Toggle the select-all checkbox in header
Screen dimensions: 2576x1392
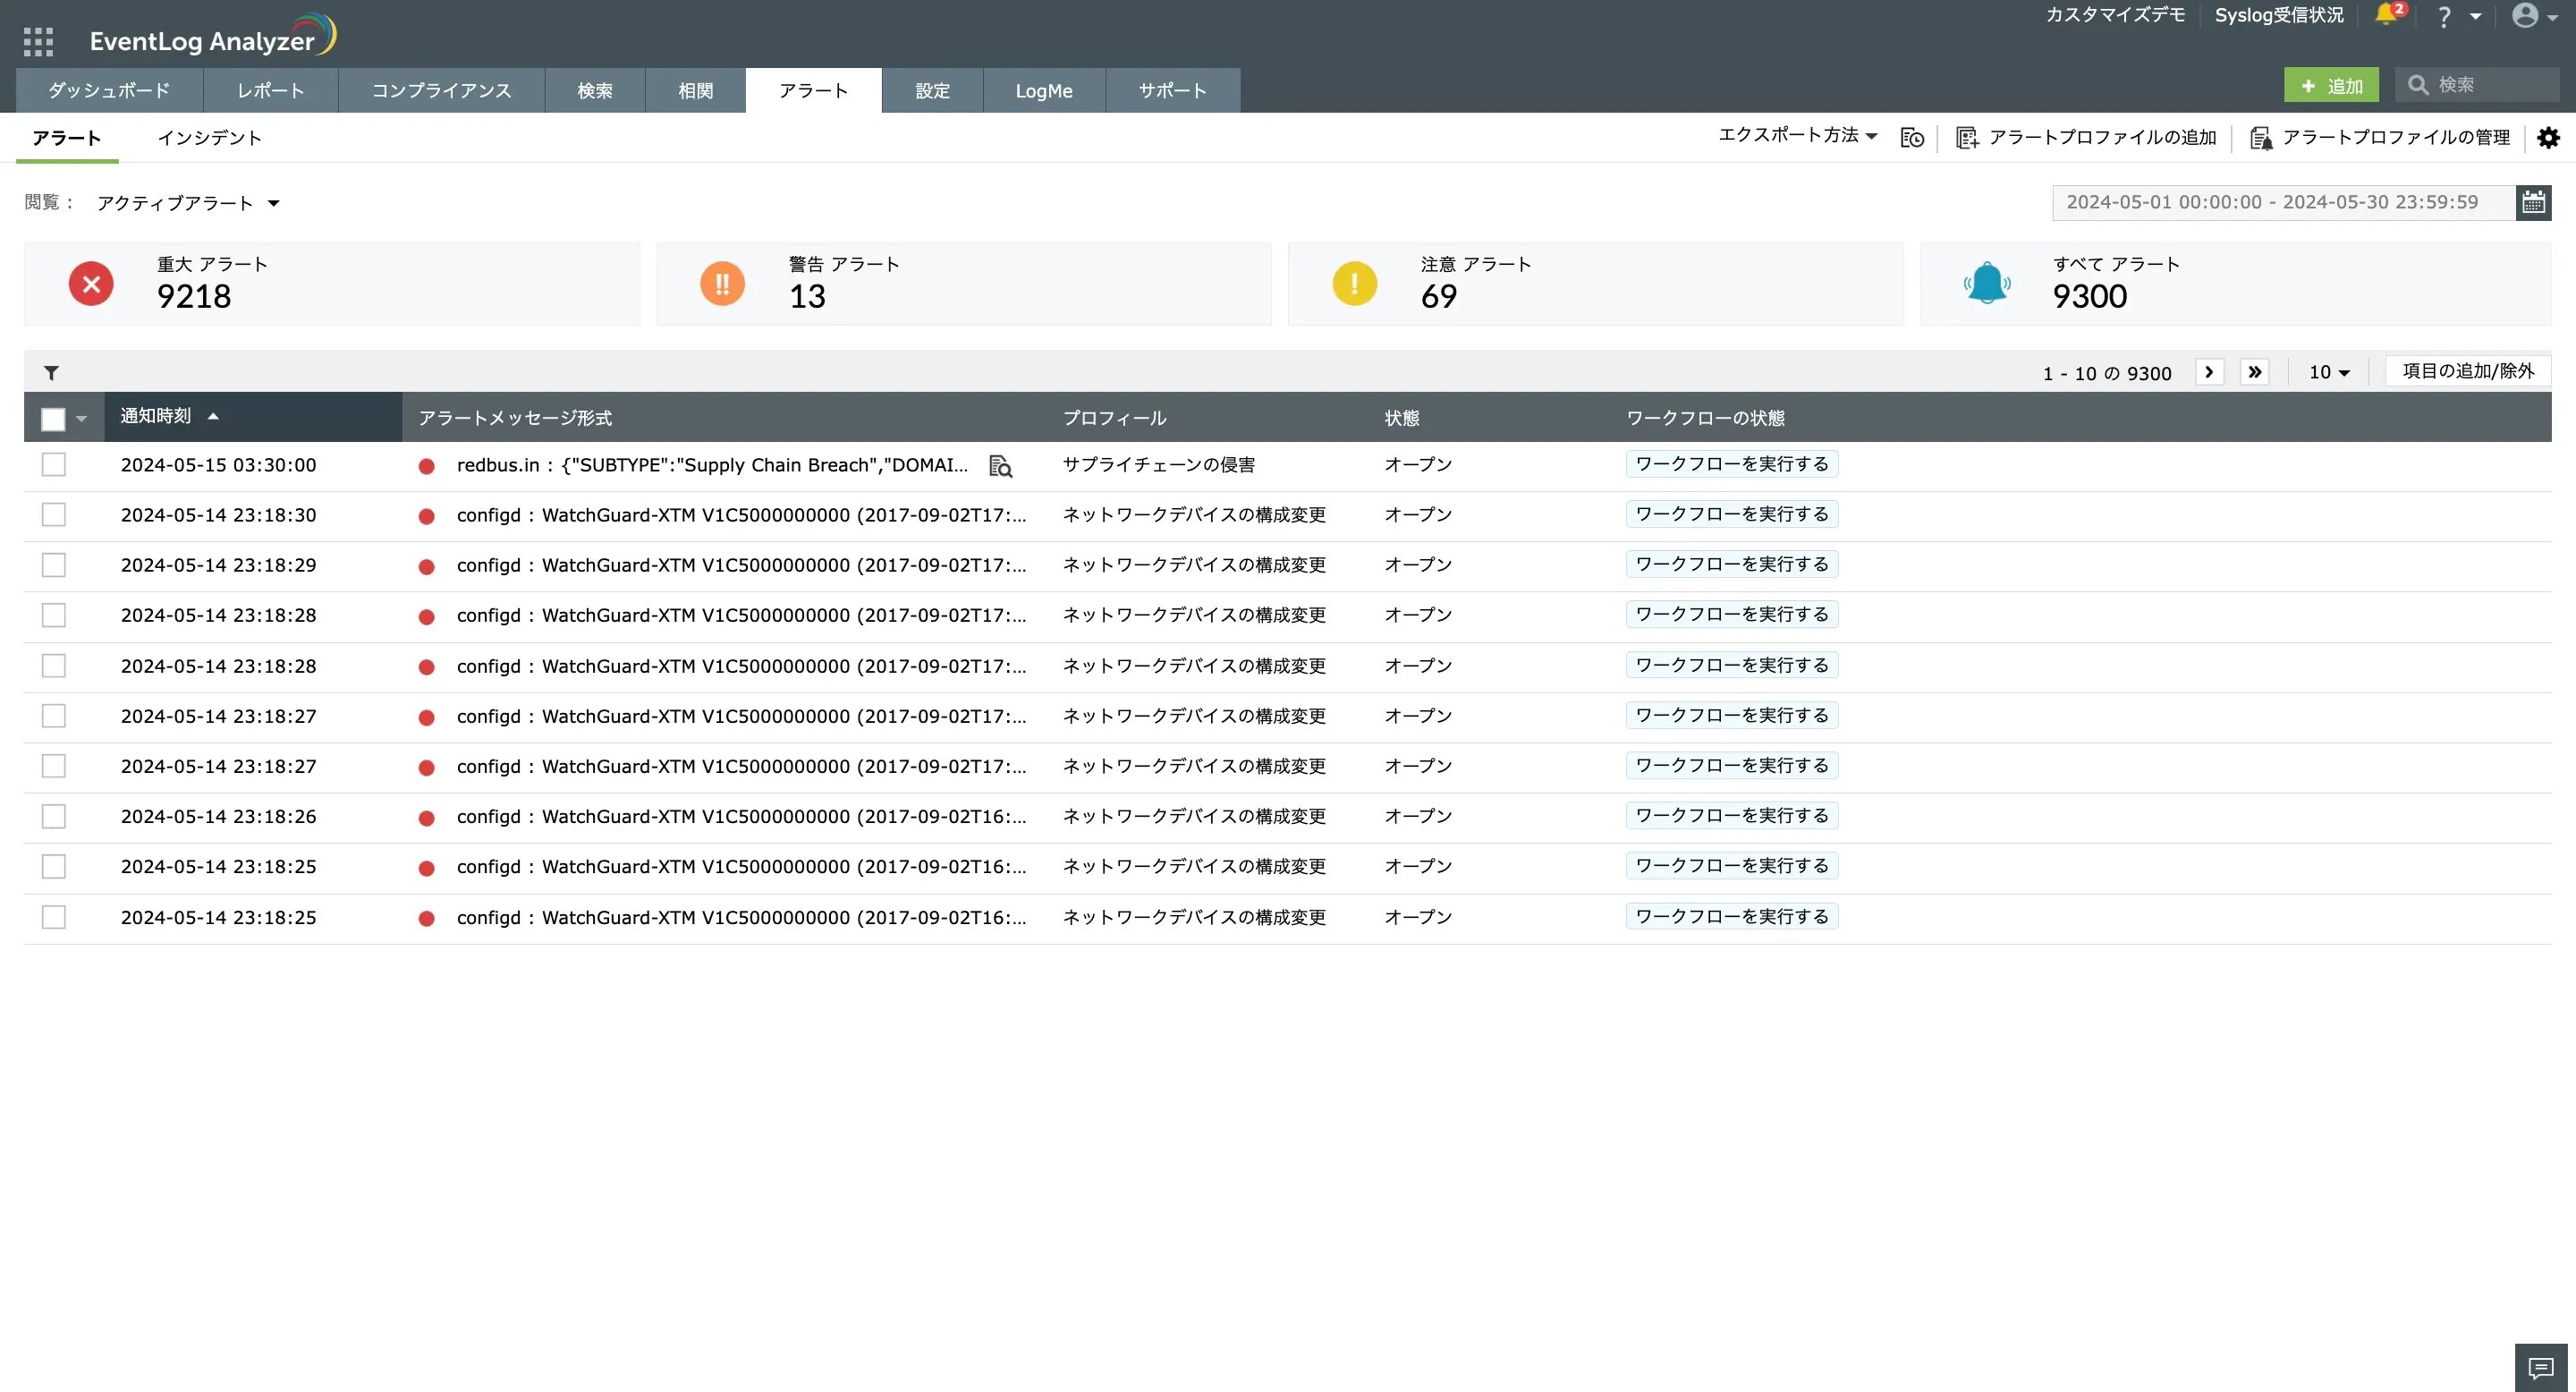[x=53, y=419]
